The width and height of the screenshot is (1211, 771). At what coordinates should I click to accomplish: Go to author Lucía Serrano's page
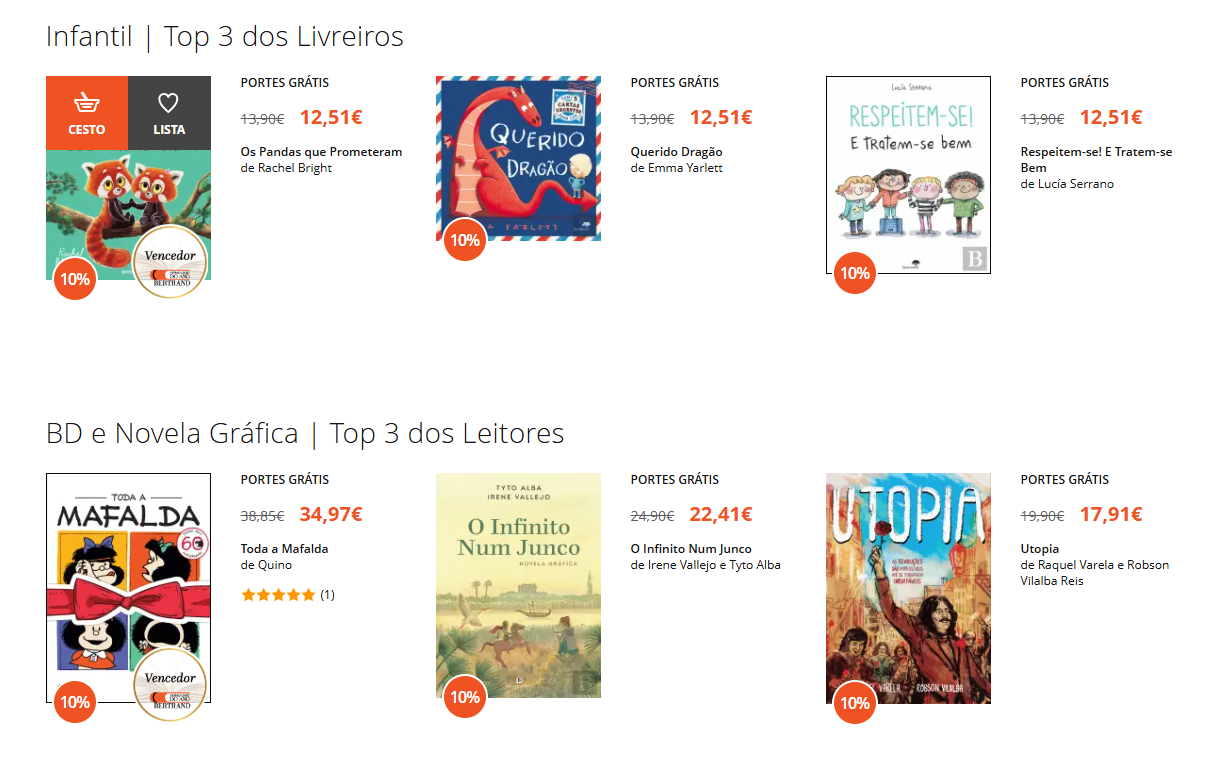click(1074, 184)
